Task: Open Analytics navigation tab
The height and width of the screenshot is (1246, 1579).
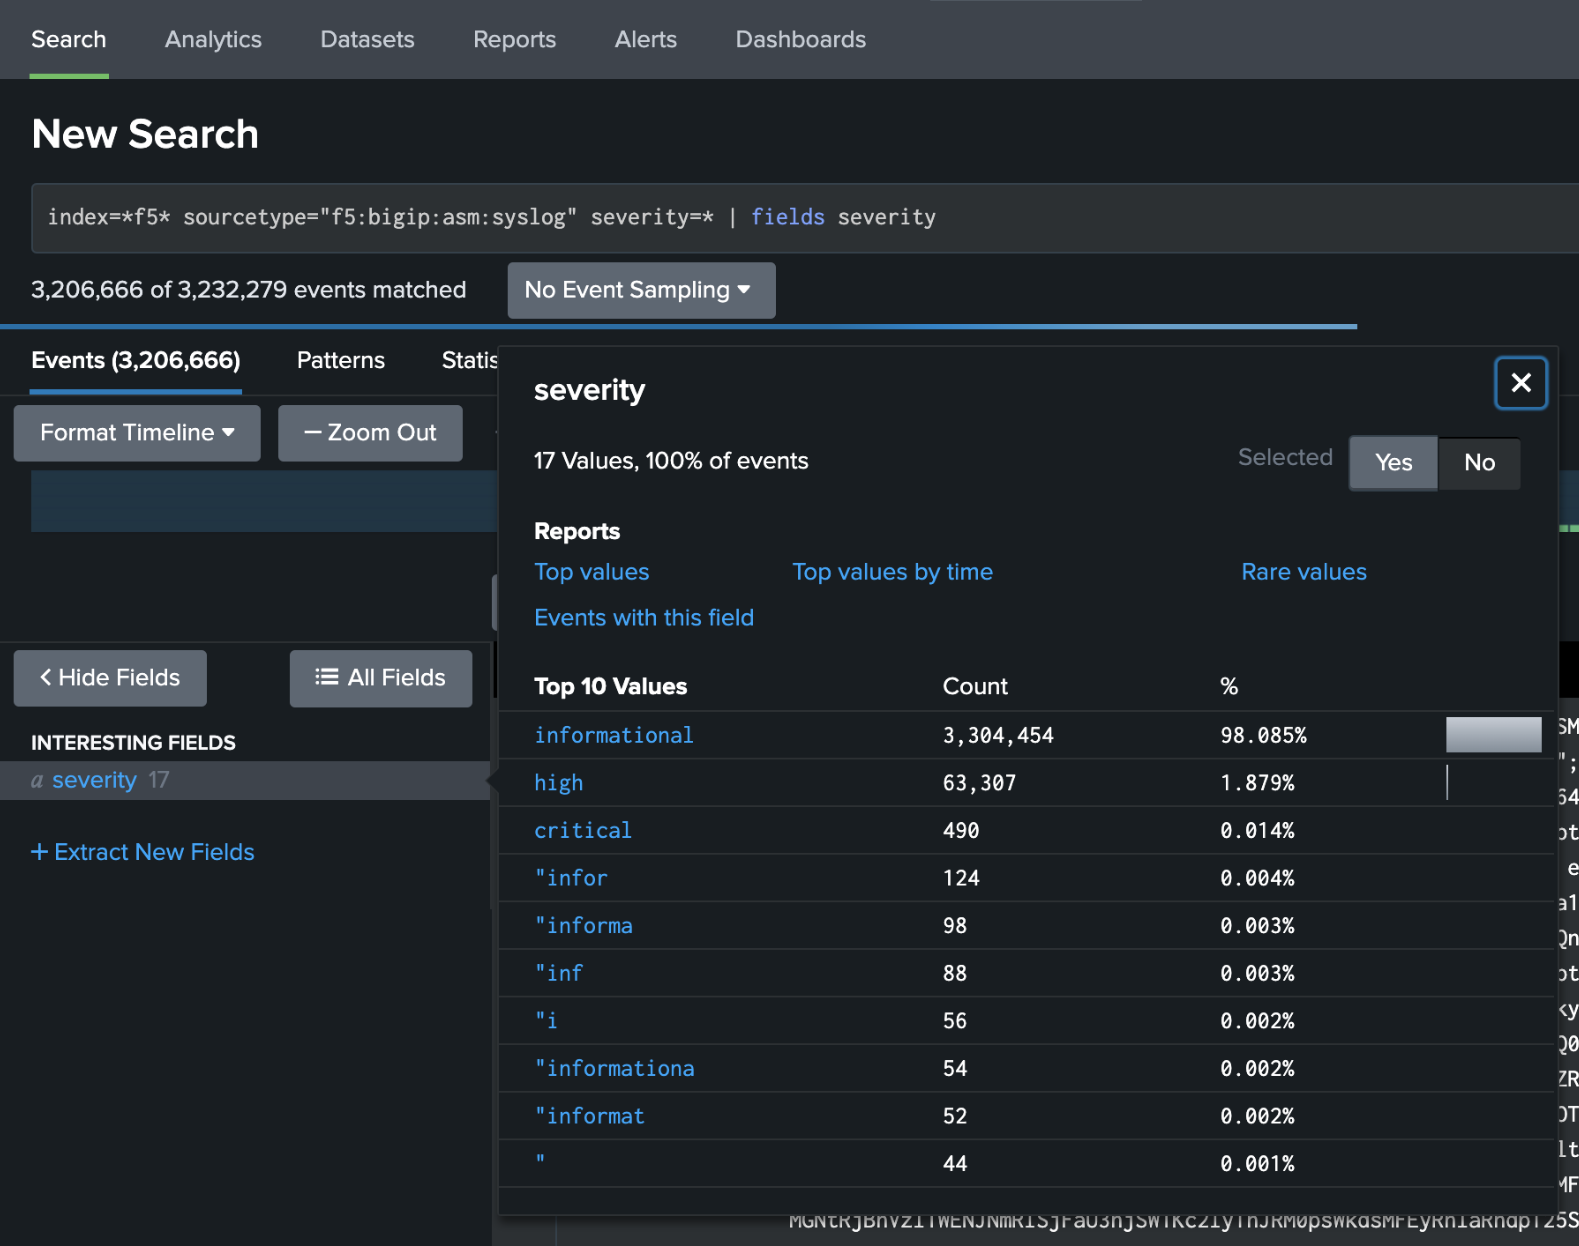Action: point(213,40)
